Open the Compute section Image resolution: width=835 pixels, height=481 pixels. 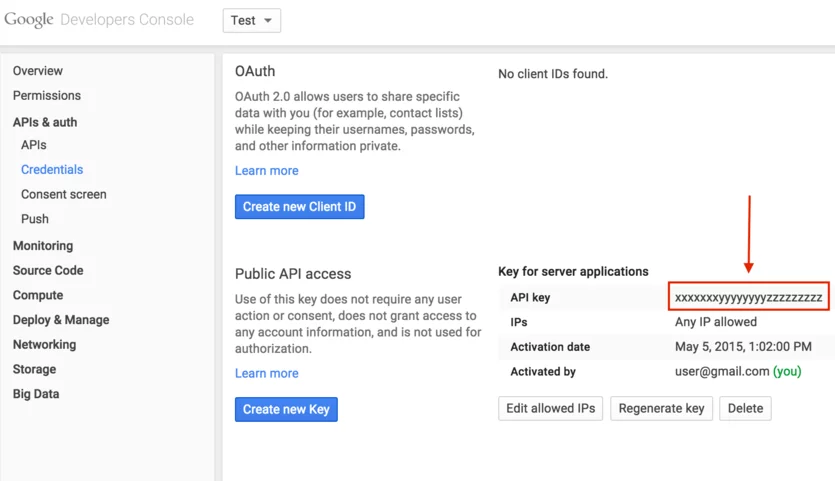[x=38, y=295]
